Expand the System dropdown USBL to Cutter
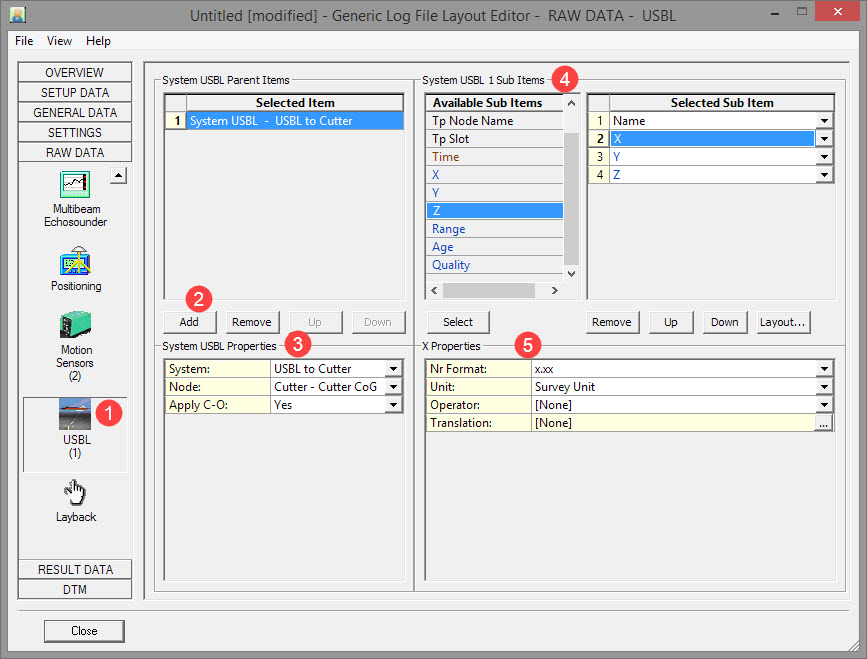The image size is (867, 659). tap(393, 369)
